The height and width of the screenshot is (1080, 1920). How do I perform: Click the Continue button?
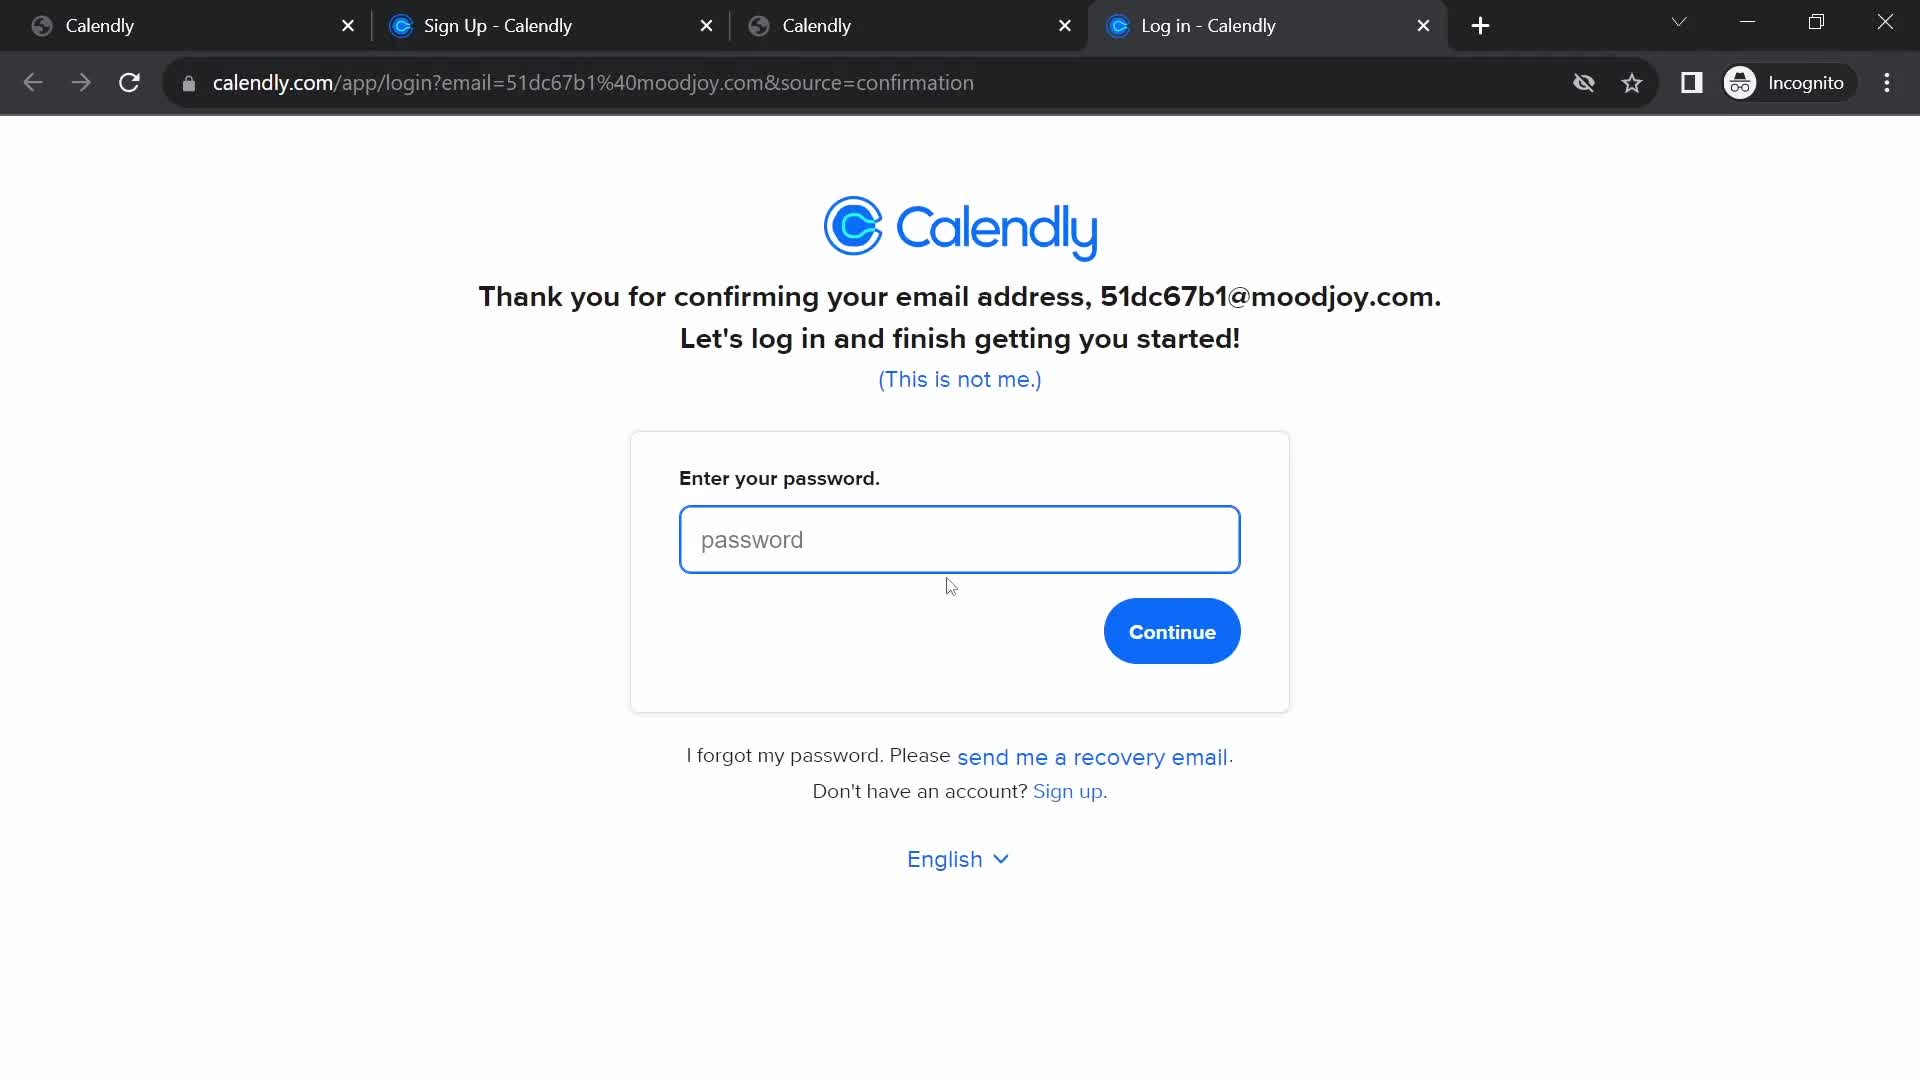tap(1172, 632)
